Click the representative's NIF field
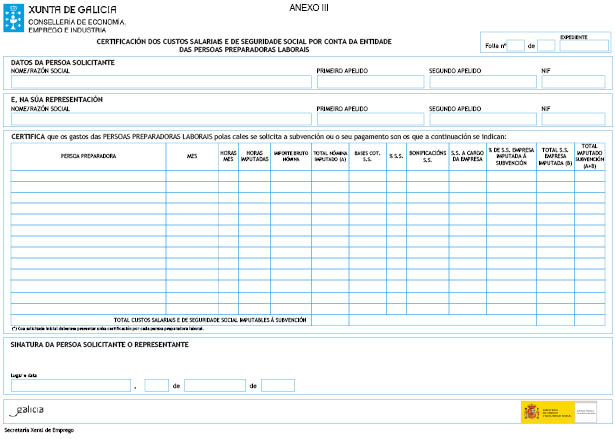 coord(572,119)
